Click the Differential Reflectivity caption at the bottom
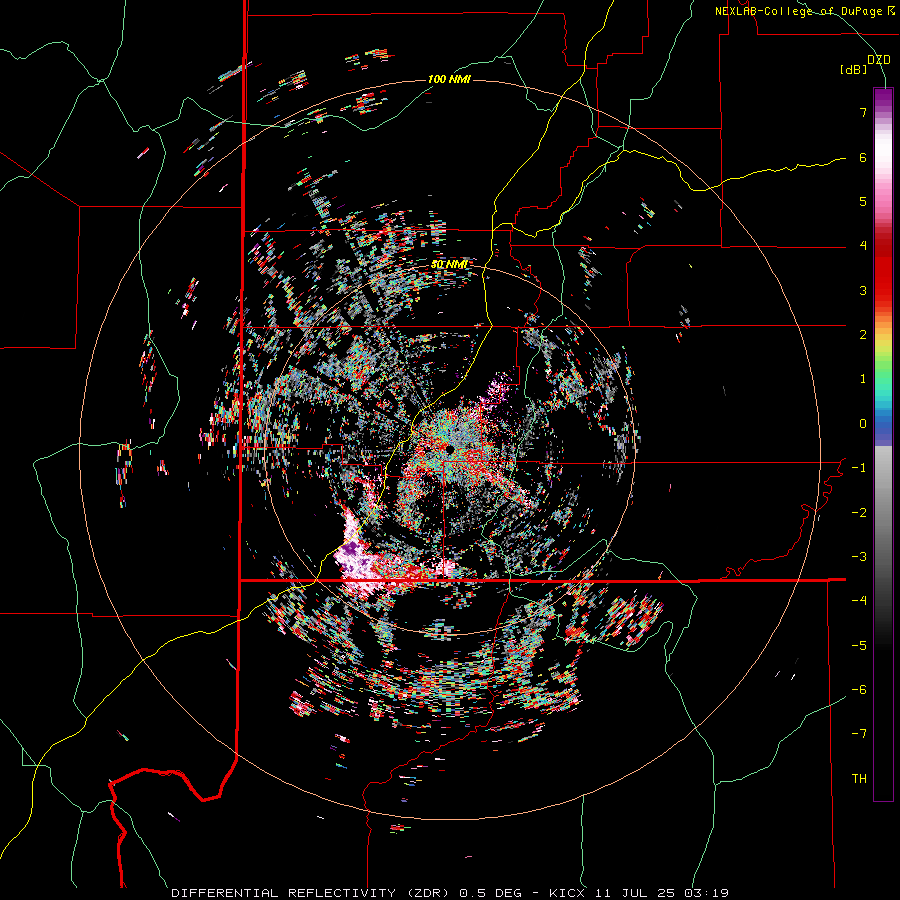 (x=449, y=893)
